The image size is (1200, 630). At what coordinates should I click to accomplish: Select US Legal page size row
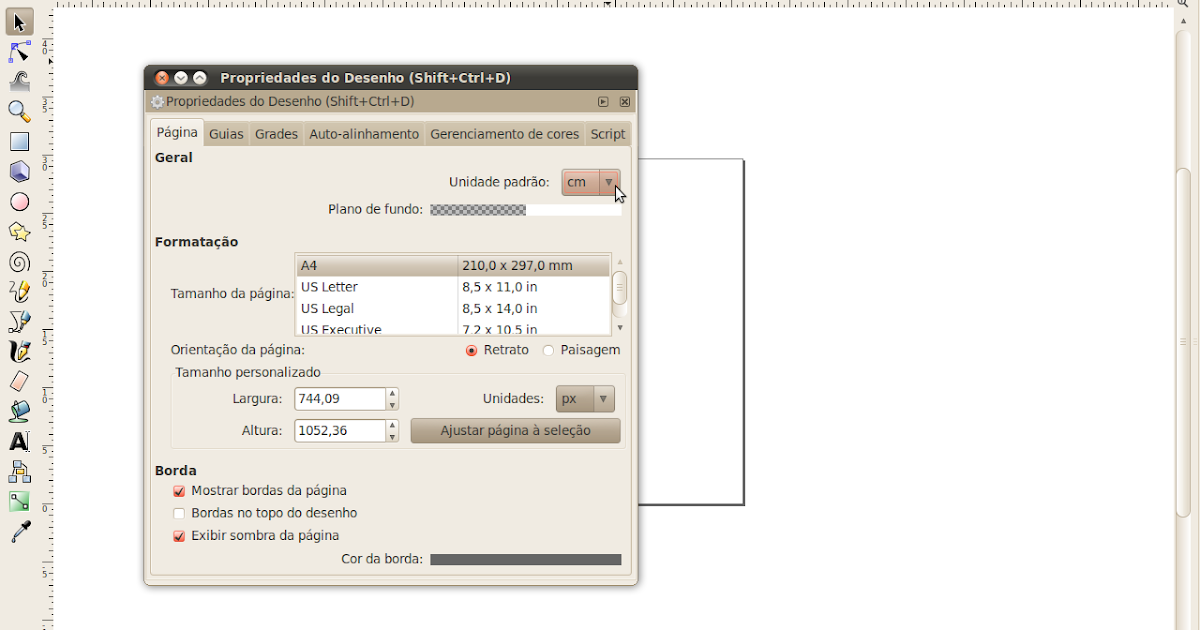click(x=454, y=309)
